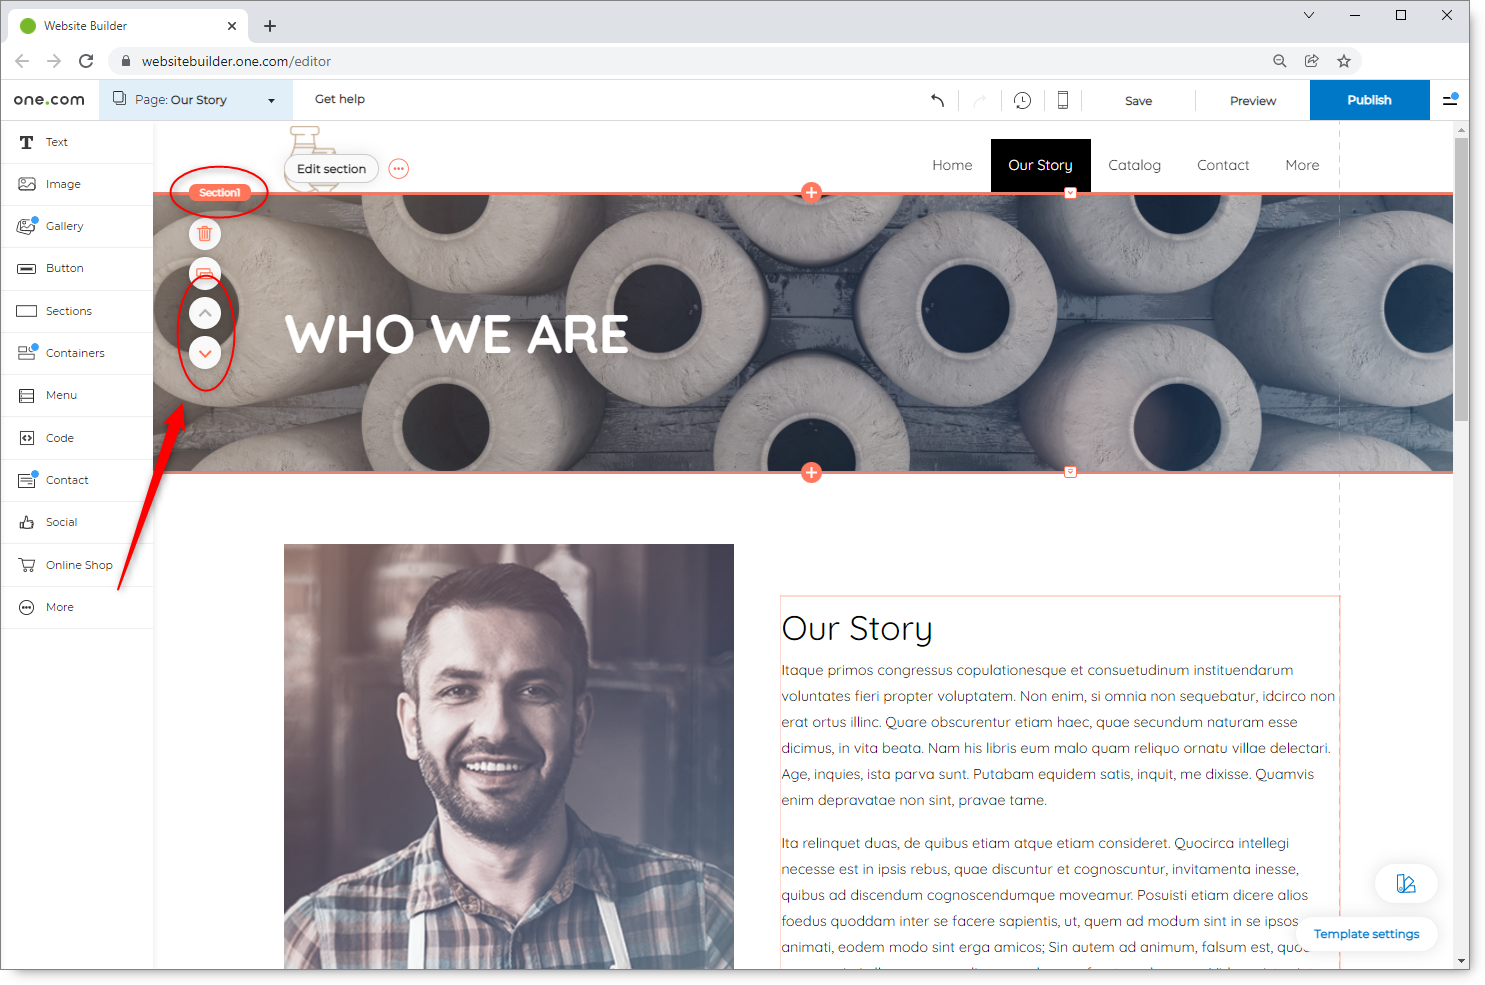Move section up with the up chevron
Image resolution: width=1485 pixels, height=985 pixels.
click(x=205, y=313)
